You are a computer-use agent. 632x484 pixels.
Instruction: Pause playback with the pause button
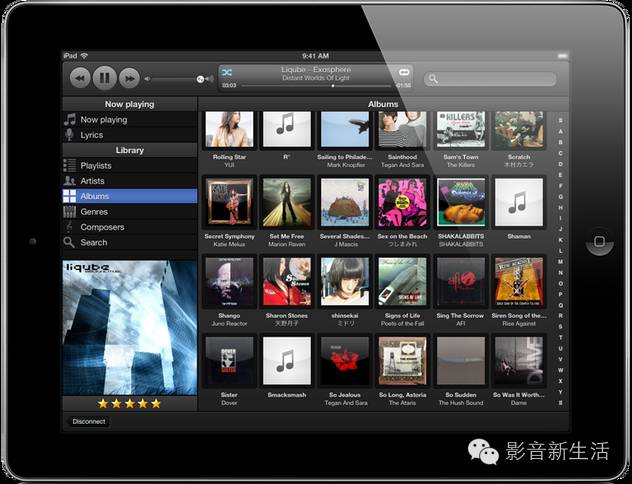pos(105,78)
